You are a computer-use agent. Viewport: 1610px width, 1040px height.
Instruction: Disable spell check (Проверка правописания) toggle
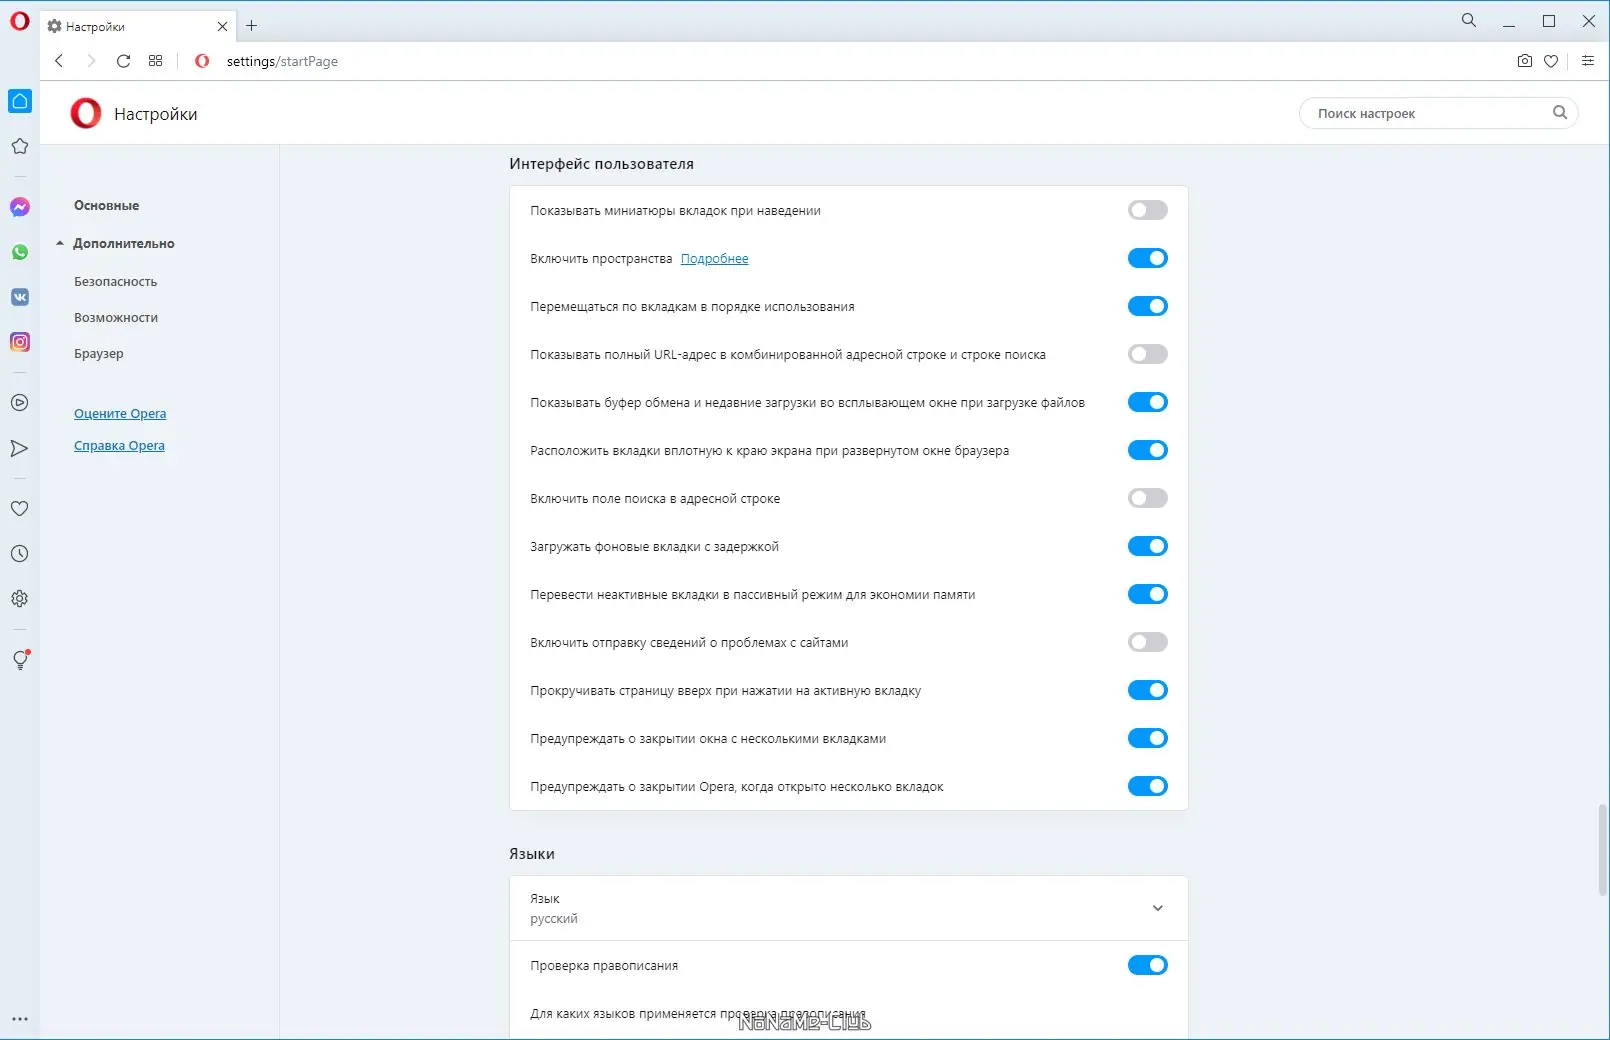(x=1147, y=965)
